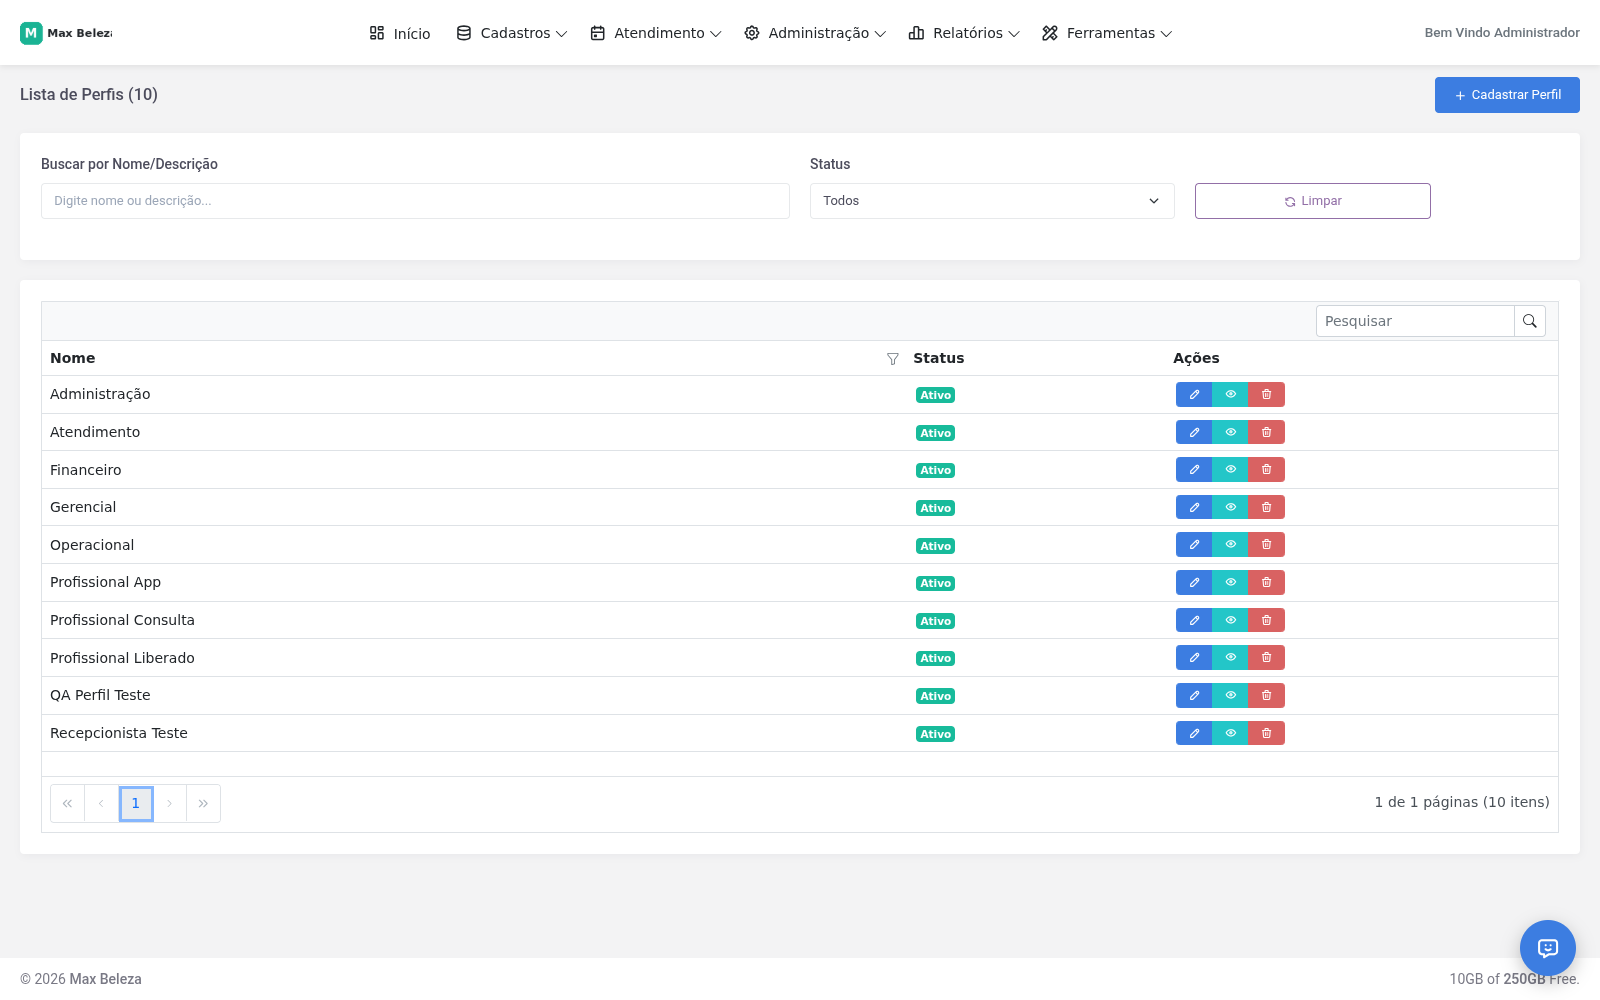Click the Nome column filter funnel icon
This screenshot has width=1600, height=1000.
pyautogui.click(x=893, y=359)
